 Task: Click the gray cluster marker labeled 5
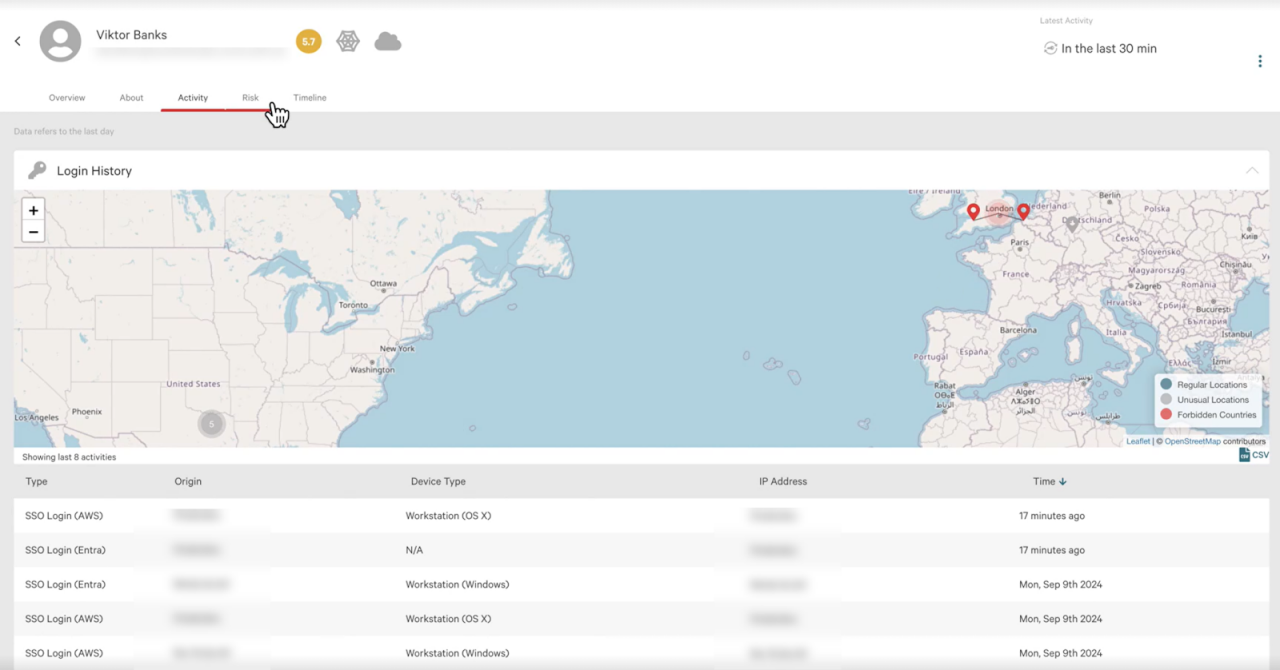[211, 424]
